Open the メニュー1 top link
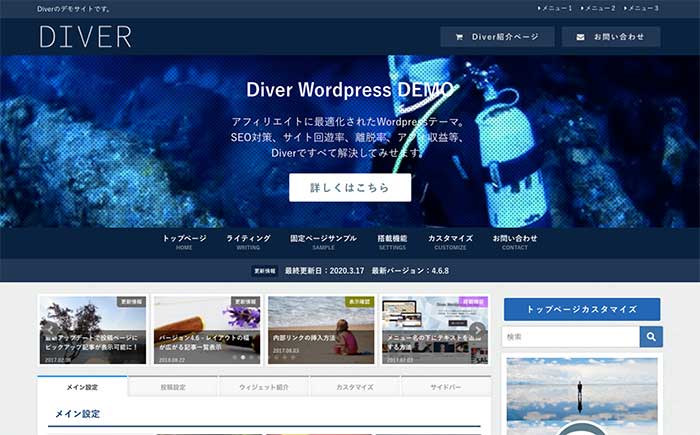Viewport: 700px width, 435px height. (555, 8)
